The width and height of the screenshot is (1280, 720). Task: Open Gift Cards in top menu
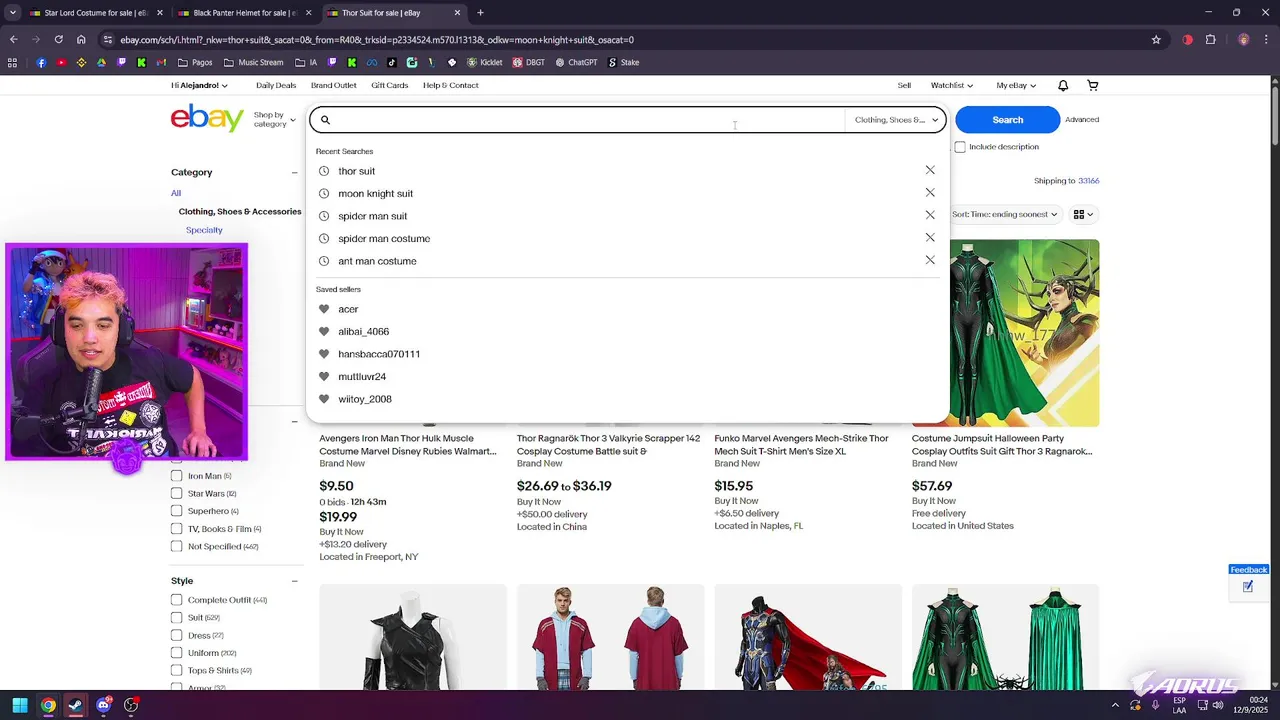389,85
